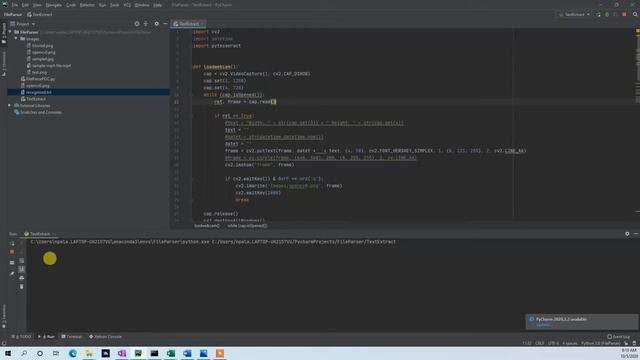Open the Edit menu
This screenshot has height=360, width=640.
[25, 5]
